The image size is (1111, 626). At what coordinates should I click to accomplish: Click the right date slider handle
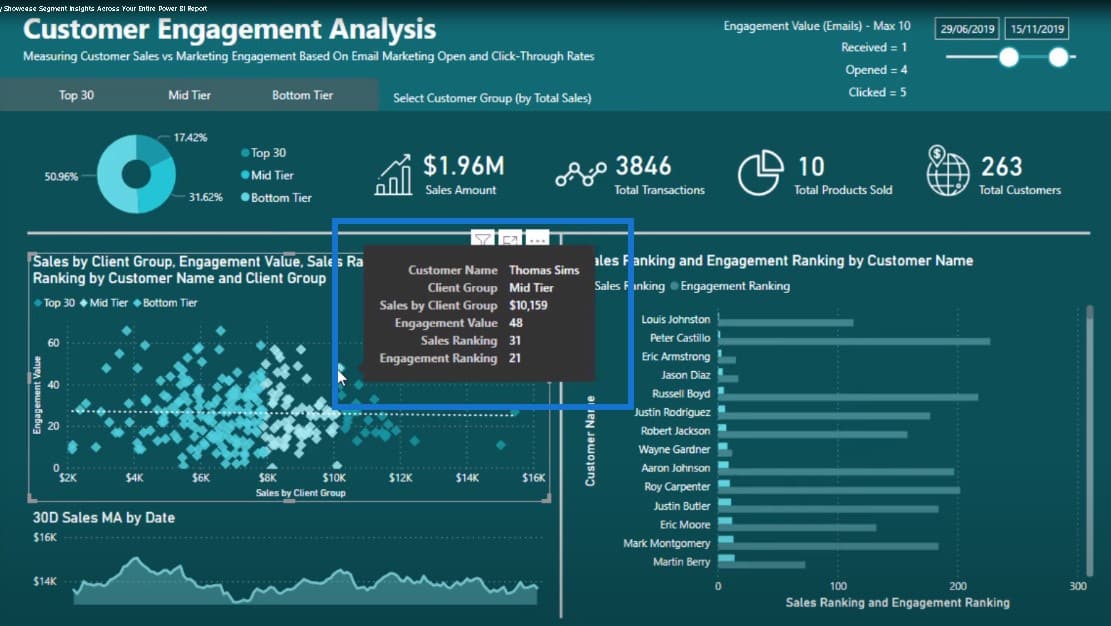tap(1058, 57)
